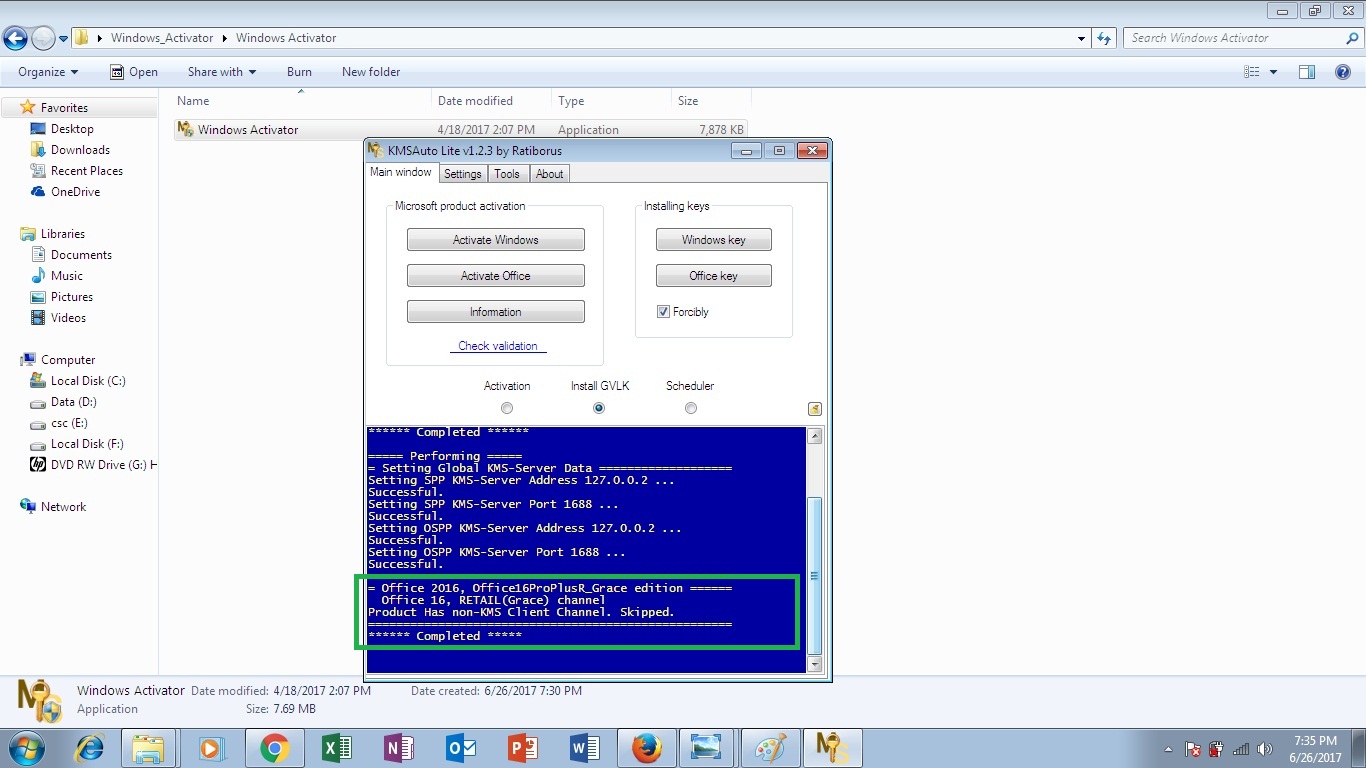Click the Explorer Back navigation arrow
Viewport: 1366px width, 768px height.
click(x=15, y=39)
